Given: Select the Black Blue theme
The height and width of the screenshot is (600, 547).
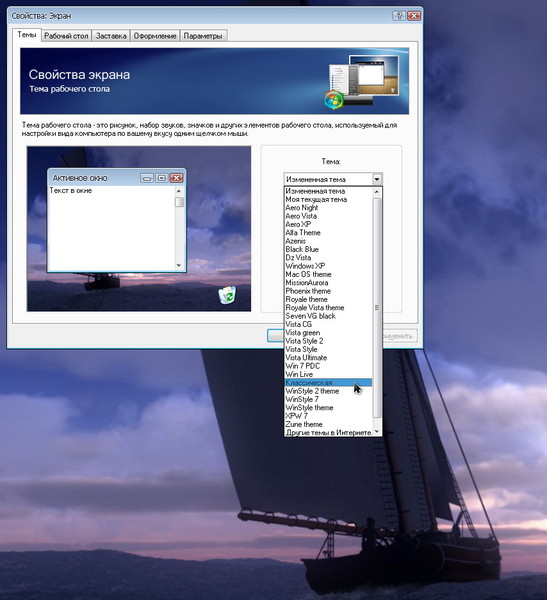Looking at the screenshot, I should point(328,249).
